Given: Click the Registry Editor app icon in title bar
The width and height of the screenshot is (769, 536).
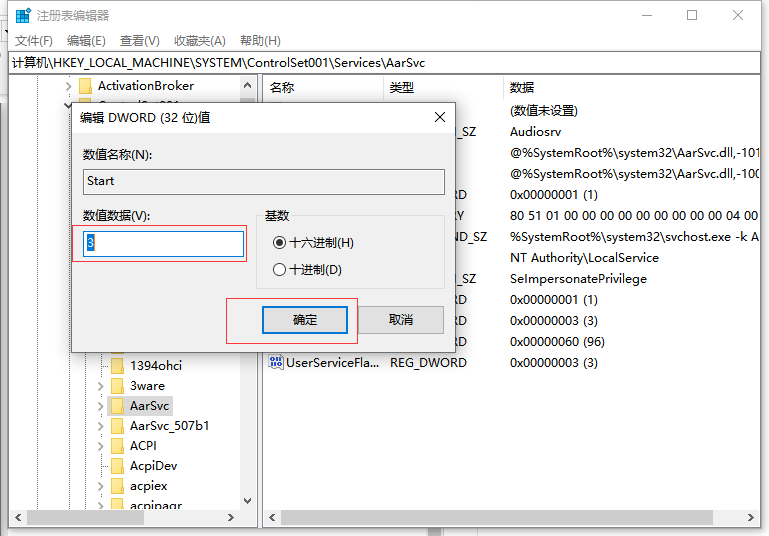Looking at the screenshot, I should coord(23,16).
